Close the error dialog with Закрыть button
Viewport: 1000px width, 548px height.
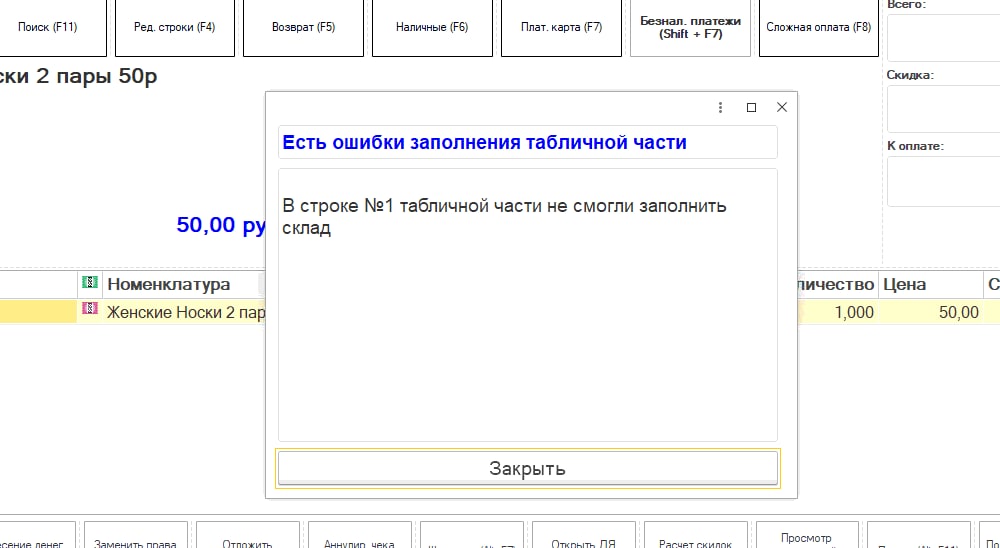[527, 468]
